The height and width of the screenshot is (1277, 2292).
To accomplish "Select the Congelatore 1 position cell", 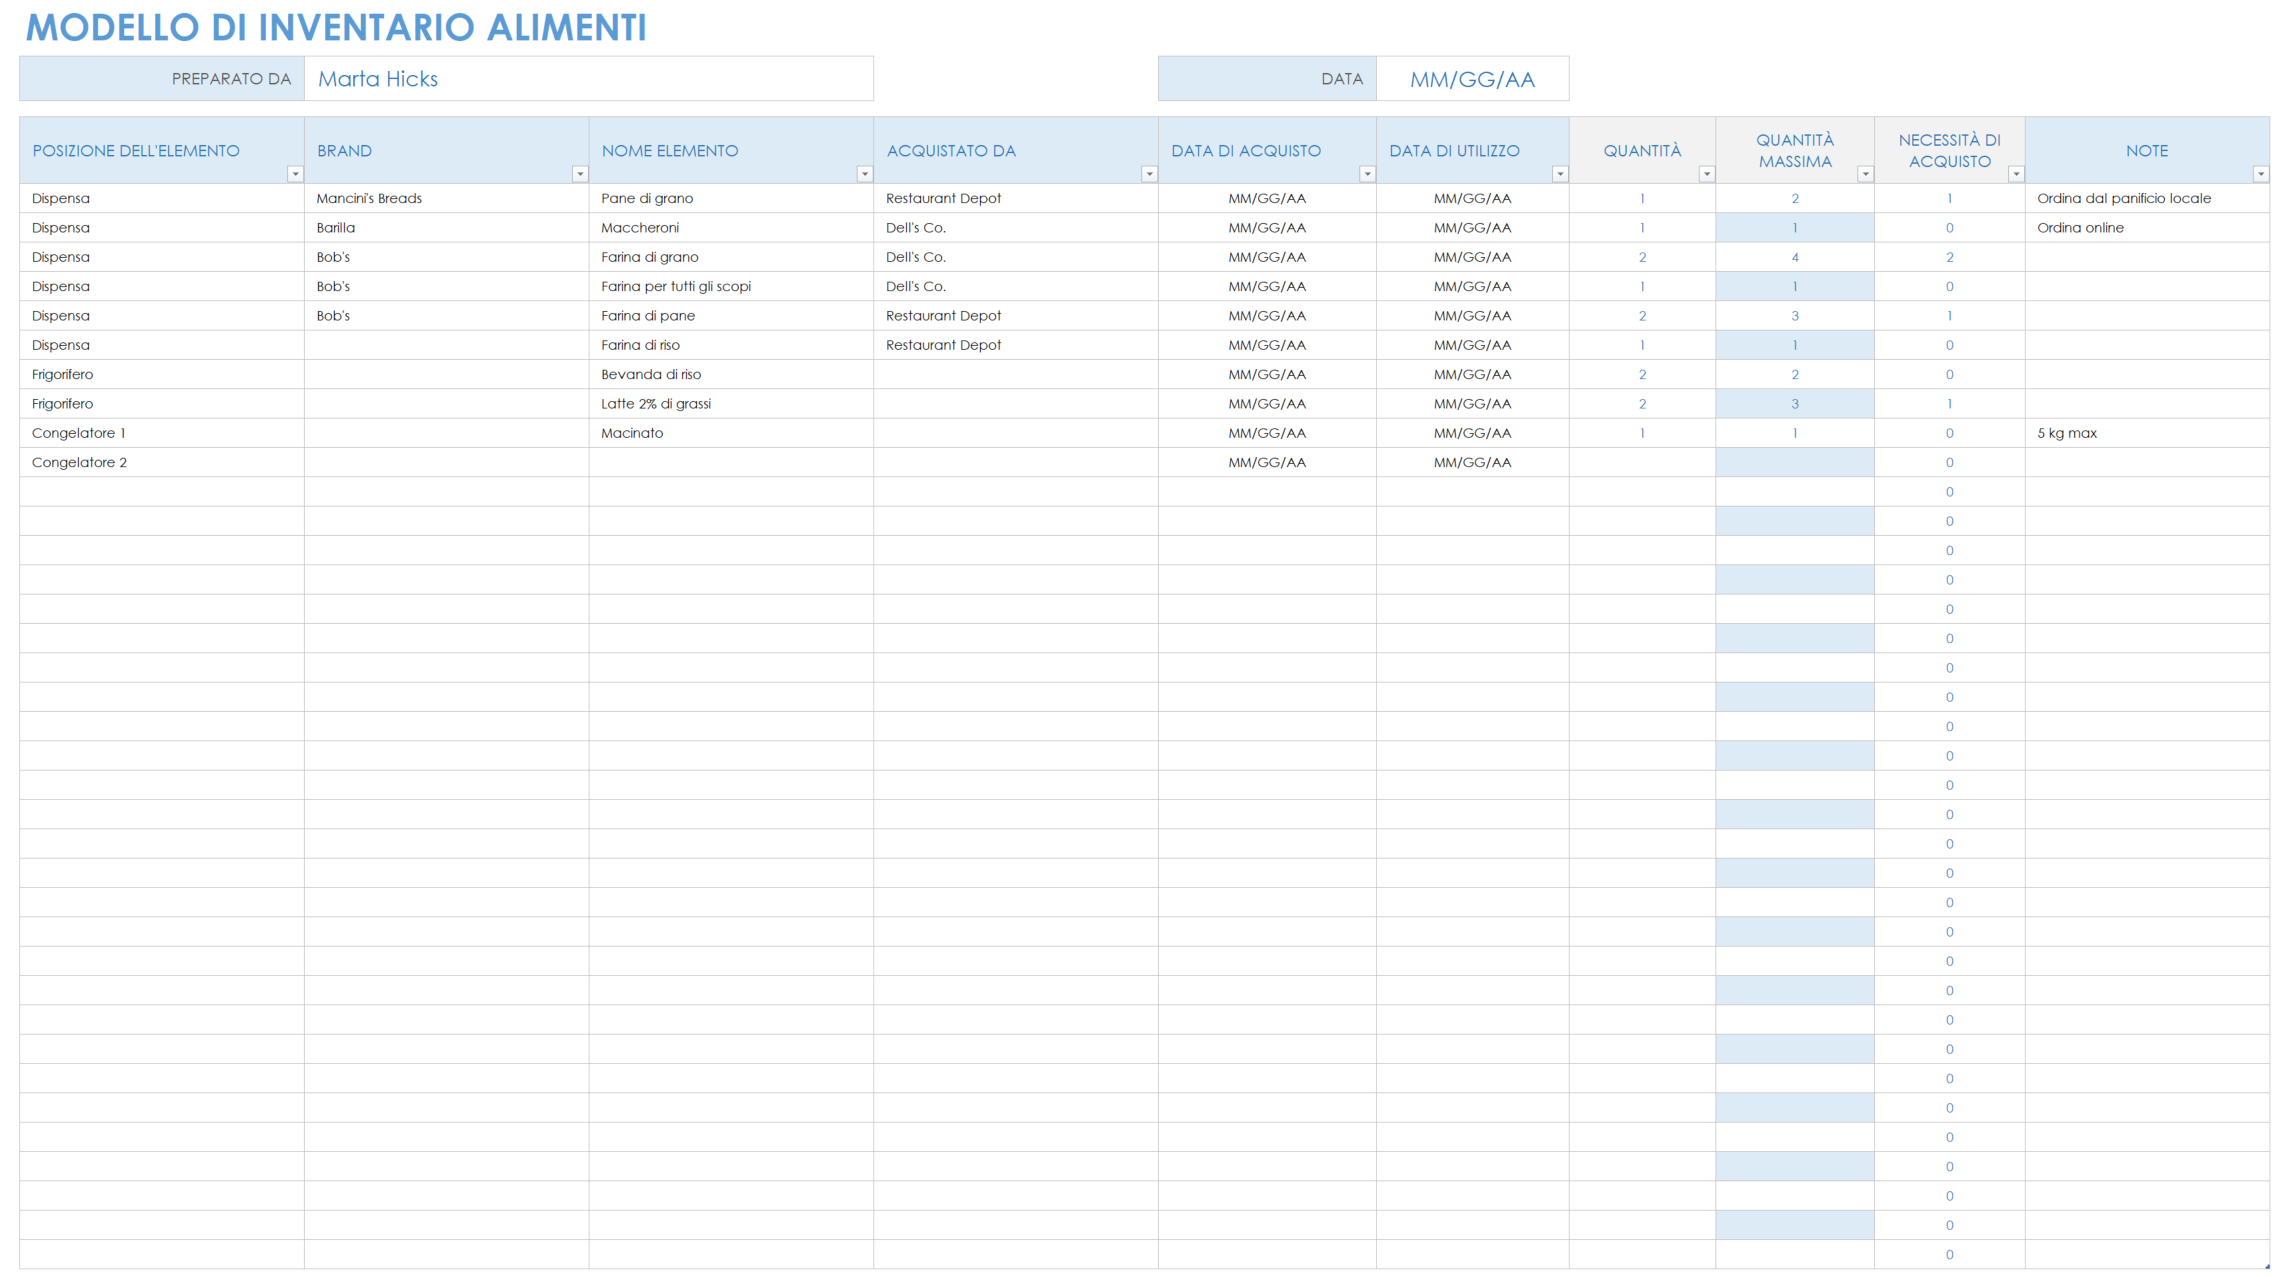I will 162,433.
